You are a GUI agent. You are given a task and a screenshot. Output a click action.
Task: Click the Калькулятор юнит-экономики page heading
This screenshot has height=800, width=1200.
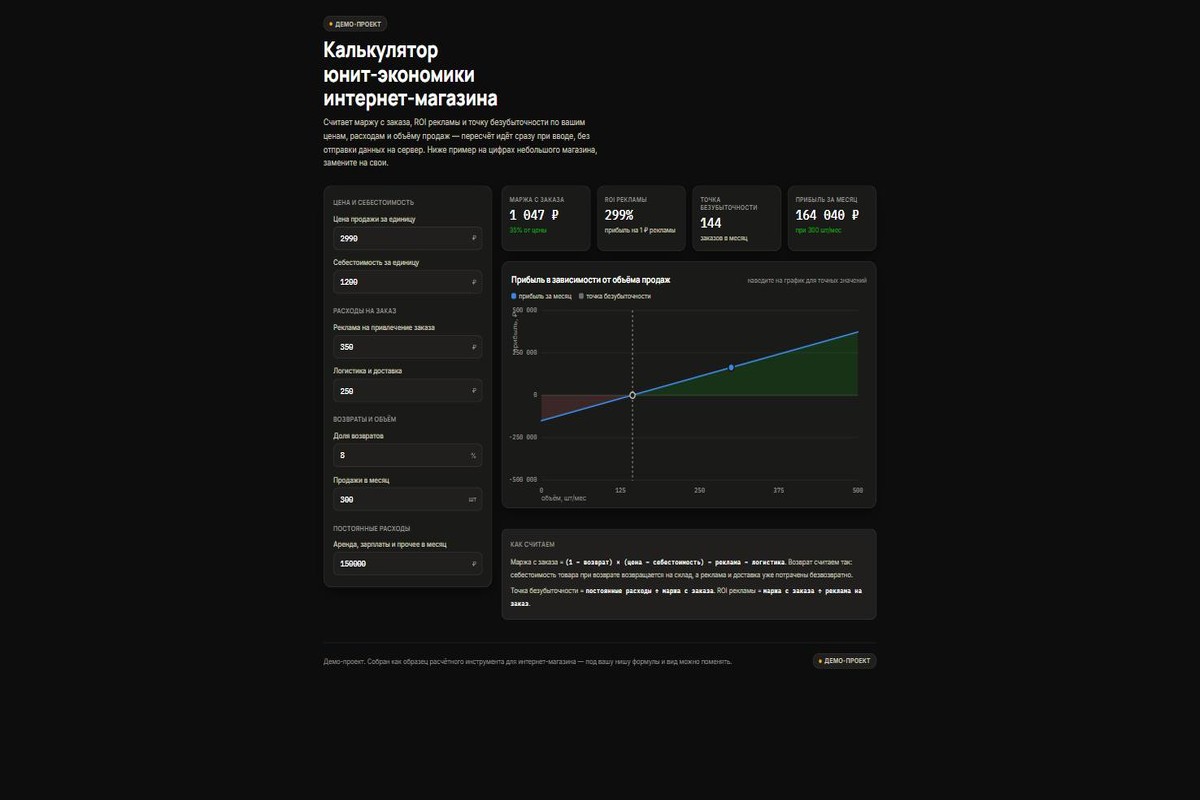[x=411, y=75]
